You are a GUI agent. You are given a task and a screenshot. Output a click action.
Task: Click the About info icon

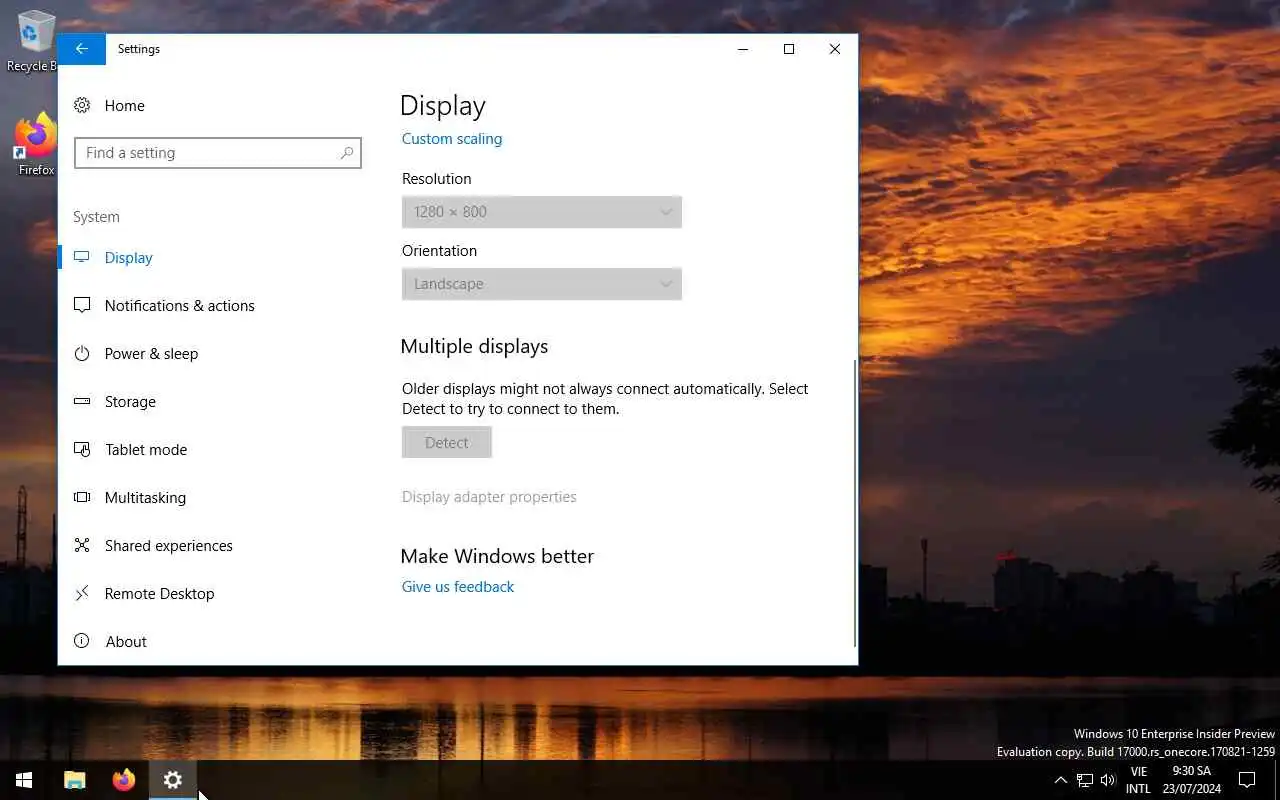[82, 641]
